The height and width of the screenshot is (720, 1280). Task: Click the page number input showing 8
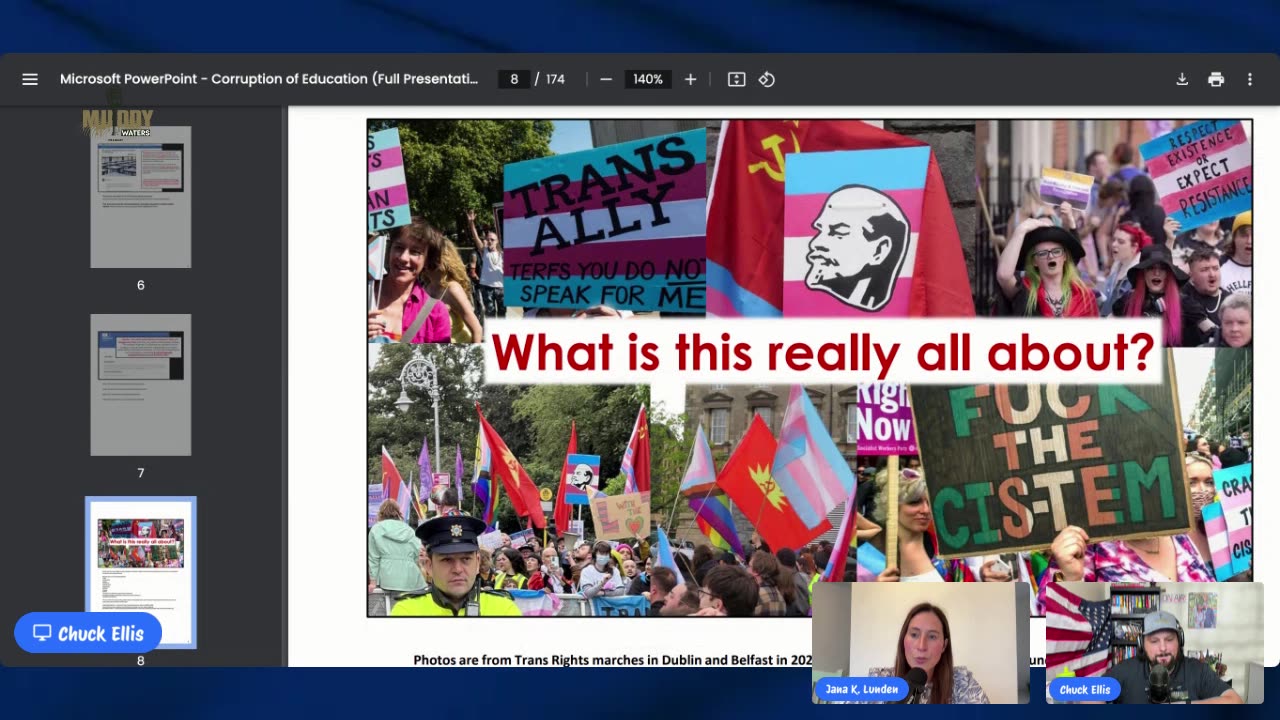[514, 79]
